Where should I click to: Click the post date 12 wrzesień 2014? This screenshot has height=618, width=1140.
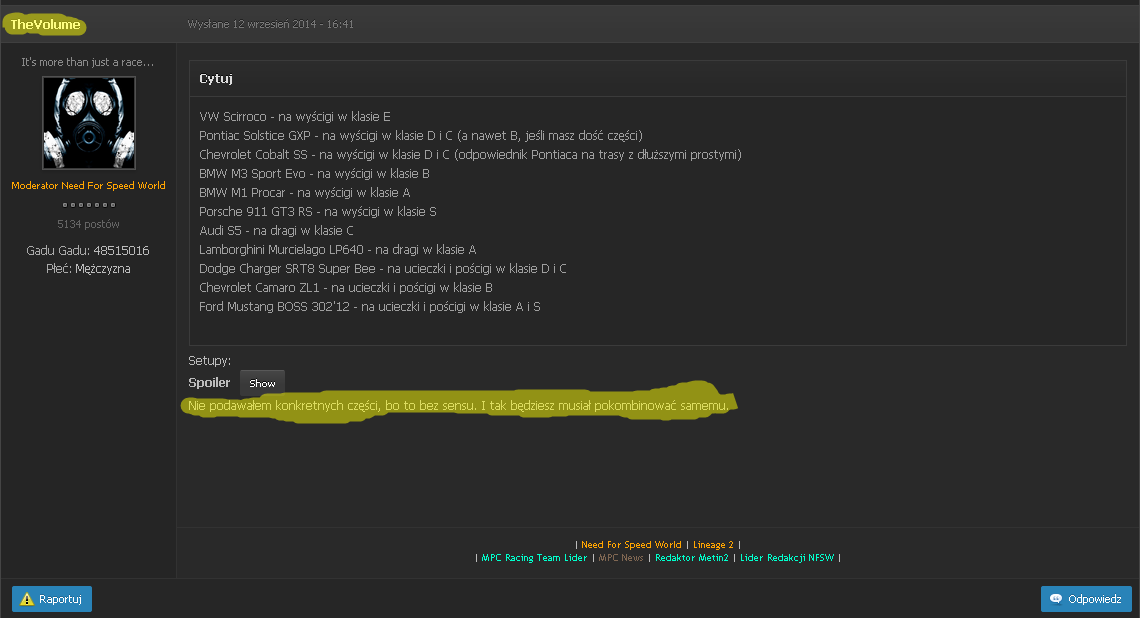point(270,24)
